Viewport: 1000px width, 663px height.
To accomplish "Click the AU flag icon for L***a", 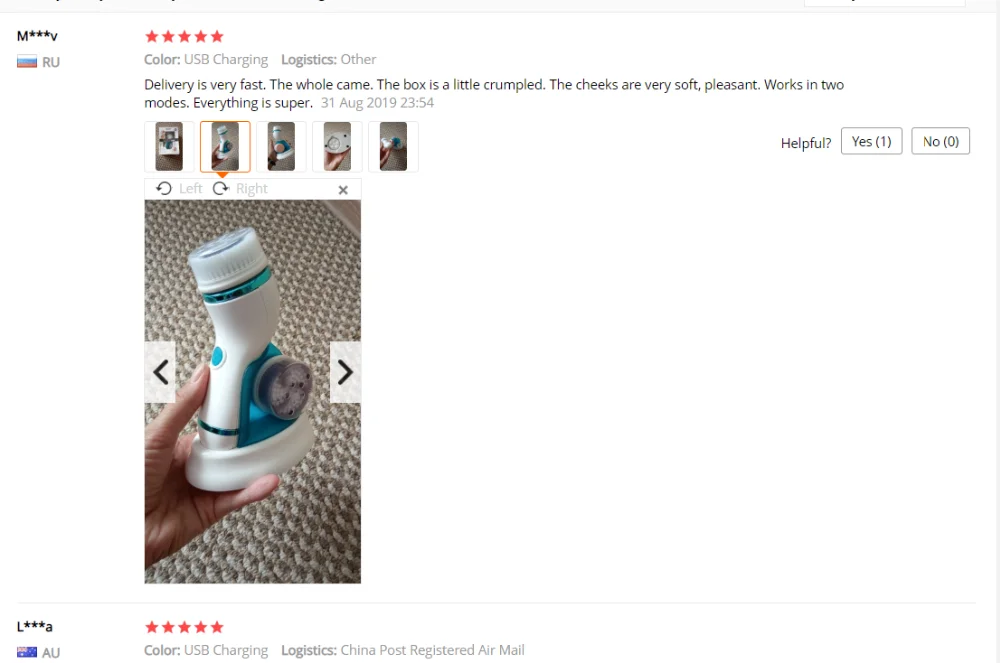I will 27,652.
